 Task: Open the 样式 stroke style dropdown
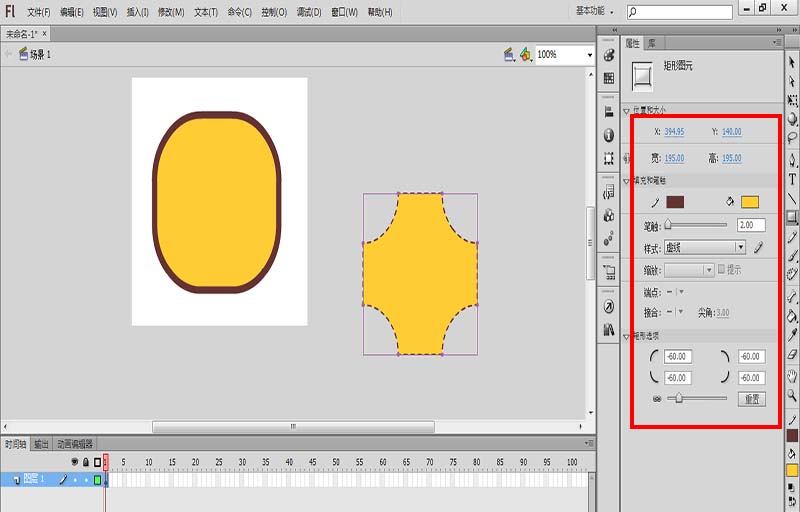[705, 247]
